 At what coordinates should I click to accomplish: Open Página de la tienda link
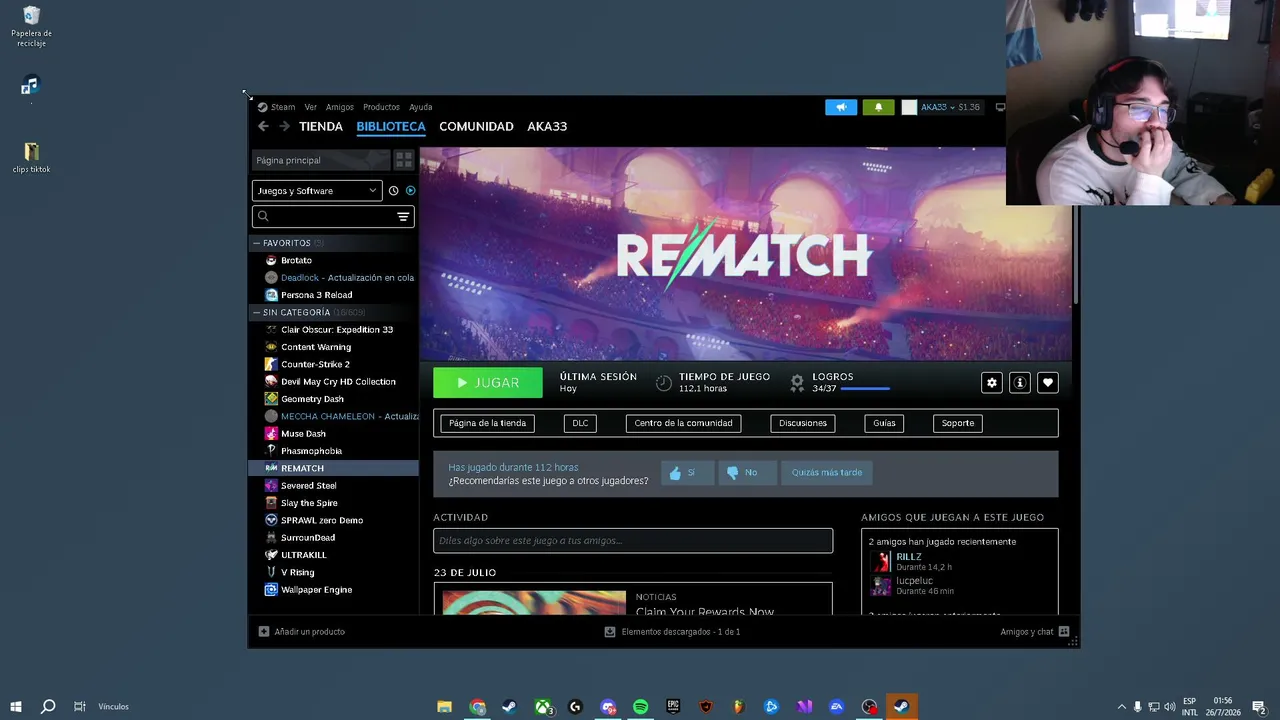pyautogui.click(x=487, y=423)
